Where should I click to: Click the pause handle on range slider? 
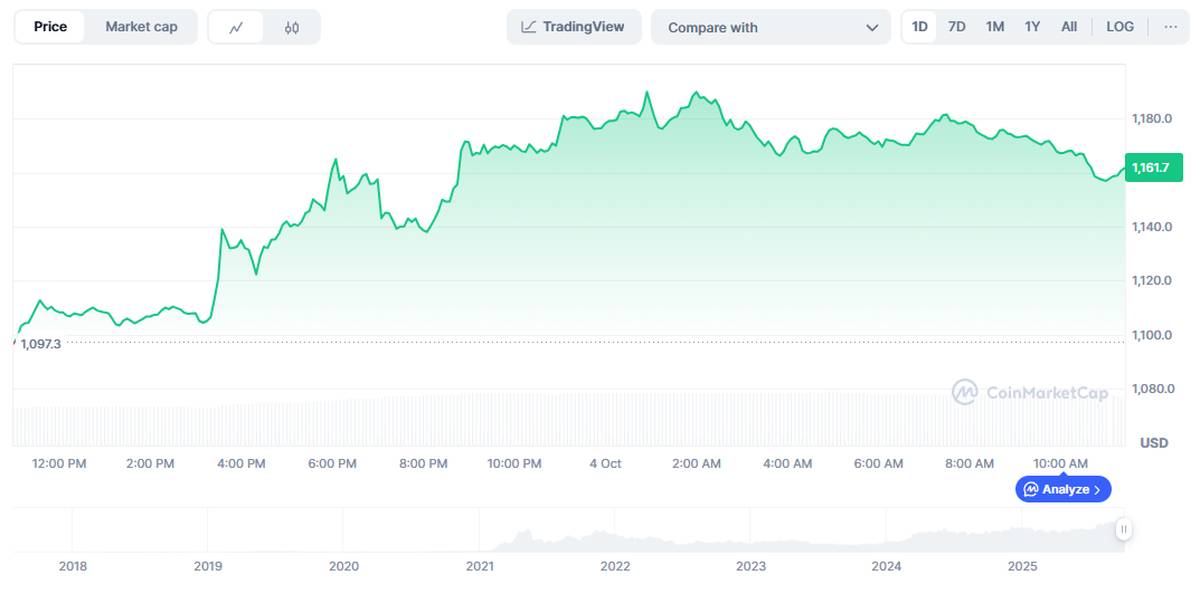(x=1124, y=530)
